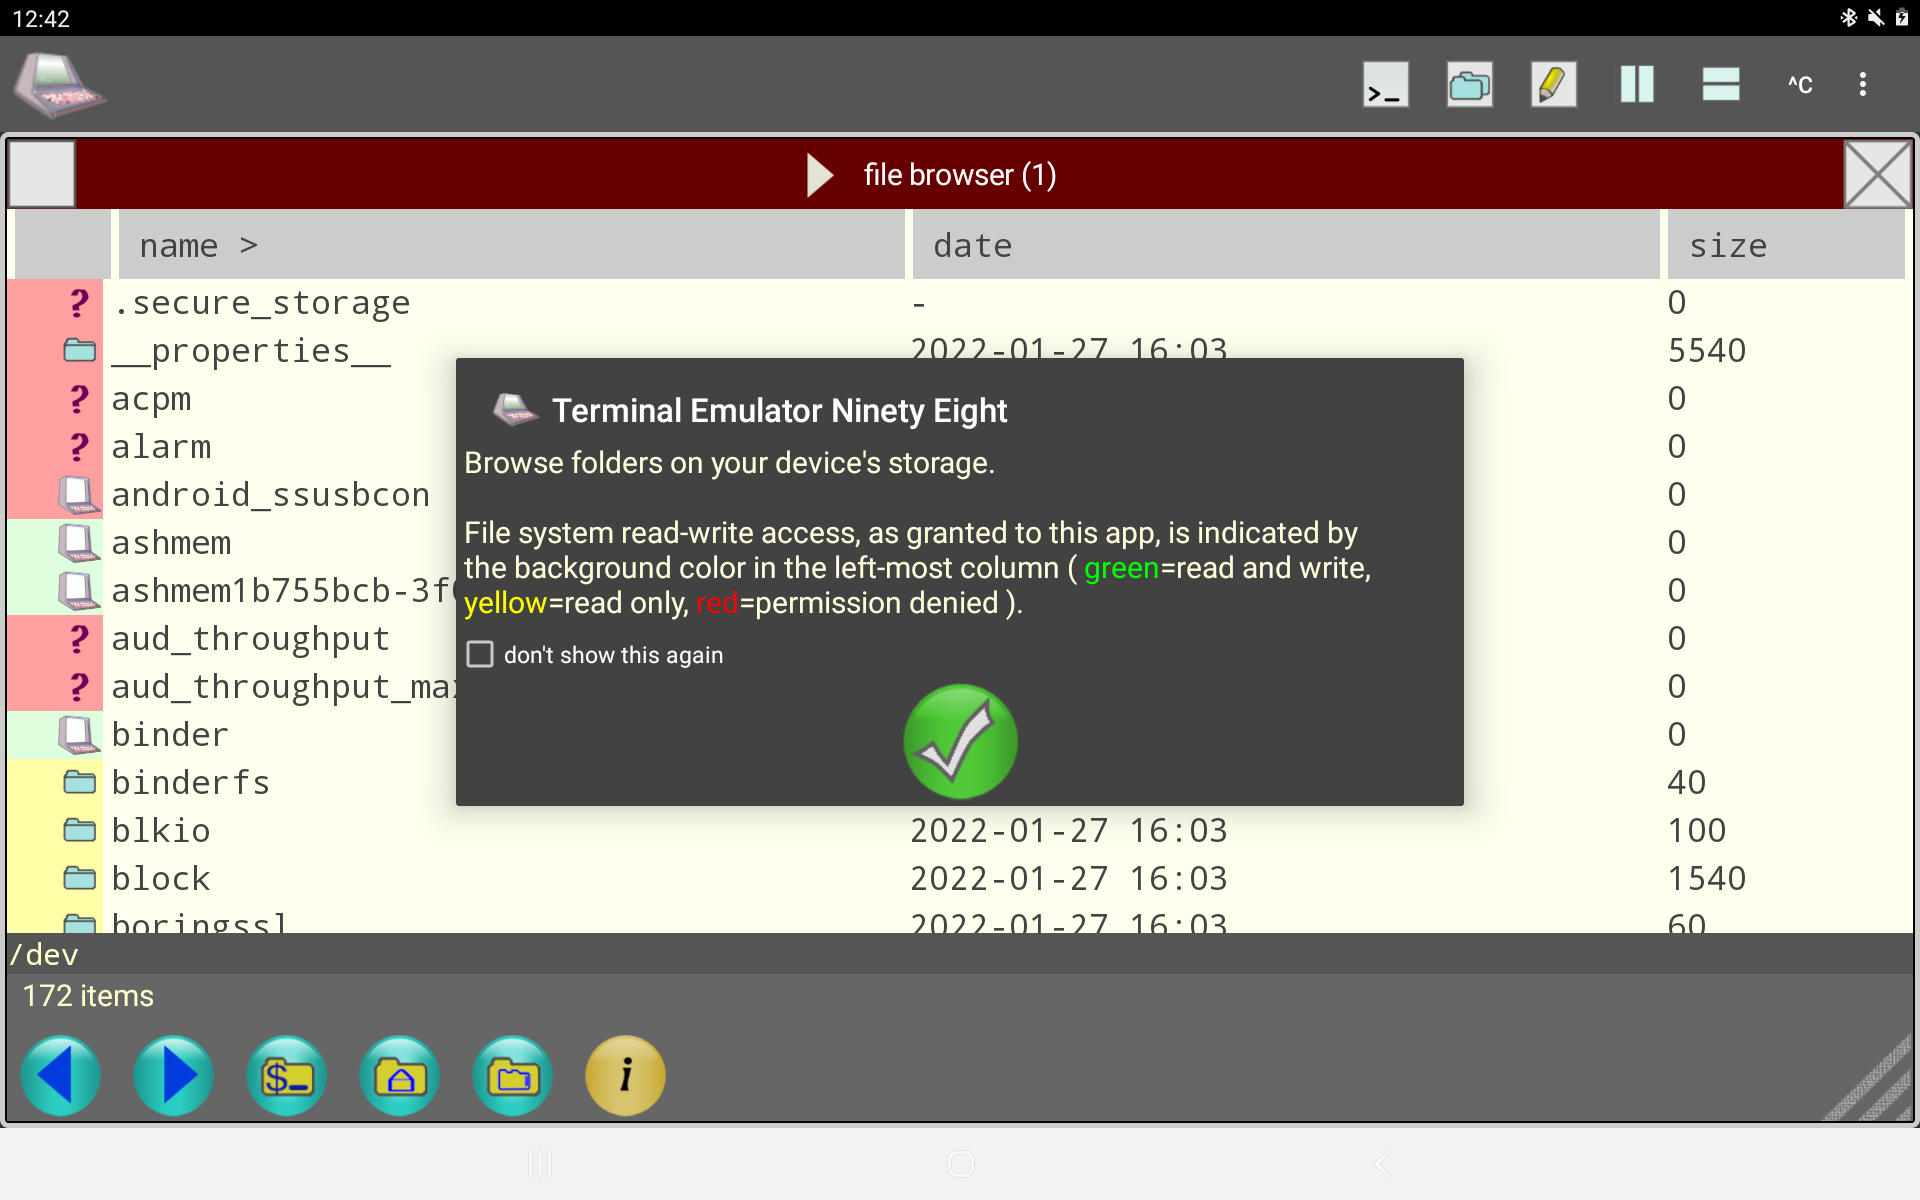Image resolution: width=1920 pixels, height=1200 pixels.
Task: Open the blkio folder
Action: pyautogui.click(x=161, y=830)
